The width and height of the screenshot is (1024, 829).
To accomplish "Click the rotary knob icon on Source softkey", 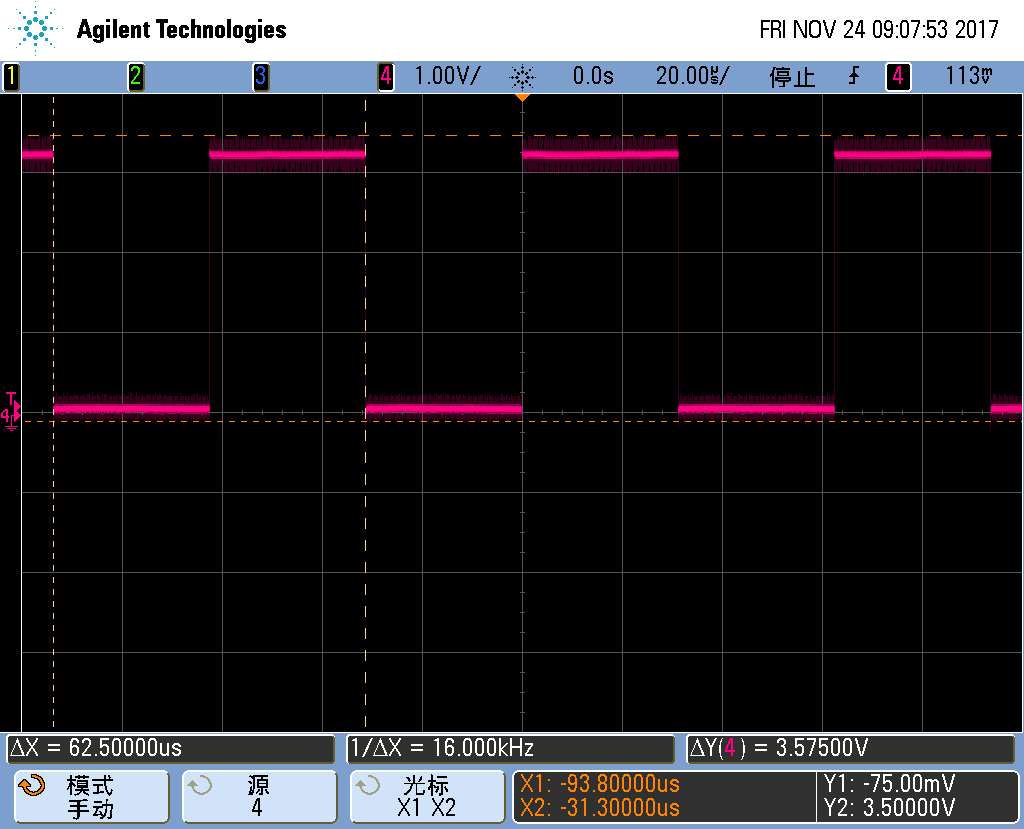I will tap(200, 785).
